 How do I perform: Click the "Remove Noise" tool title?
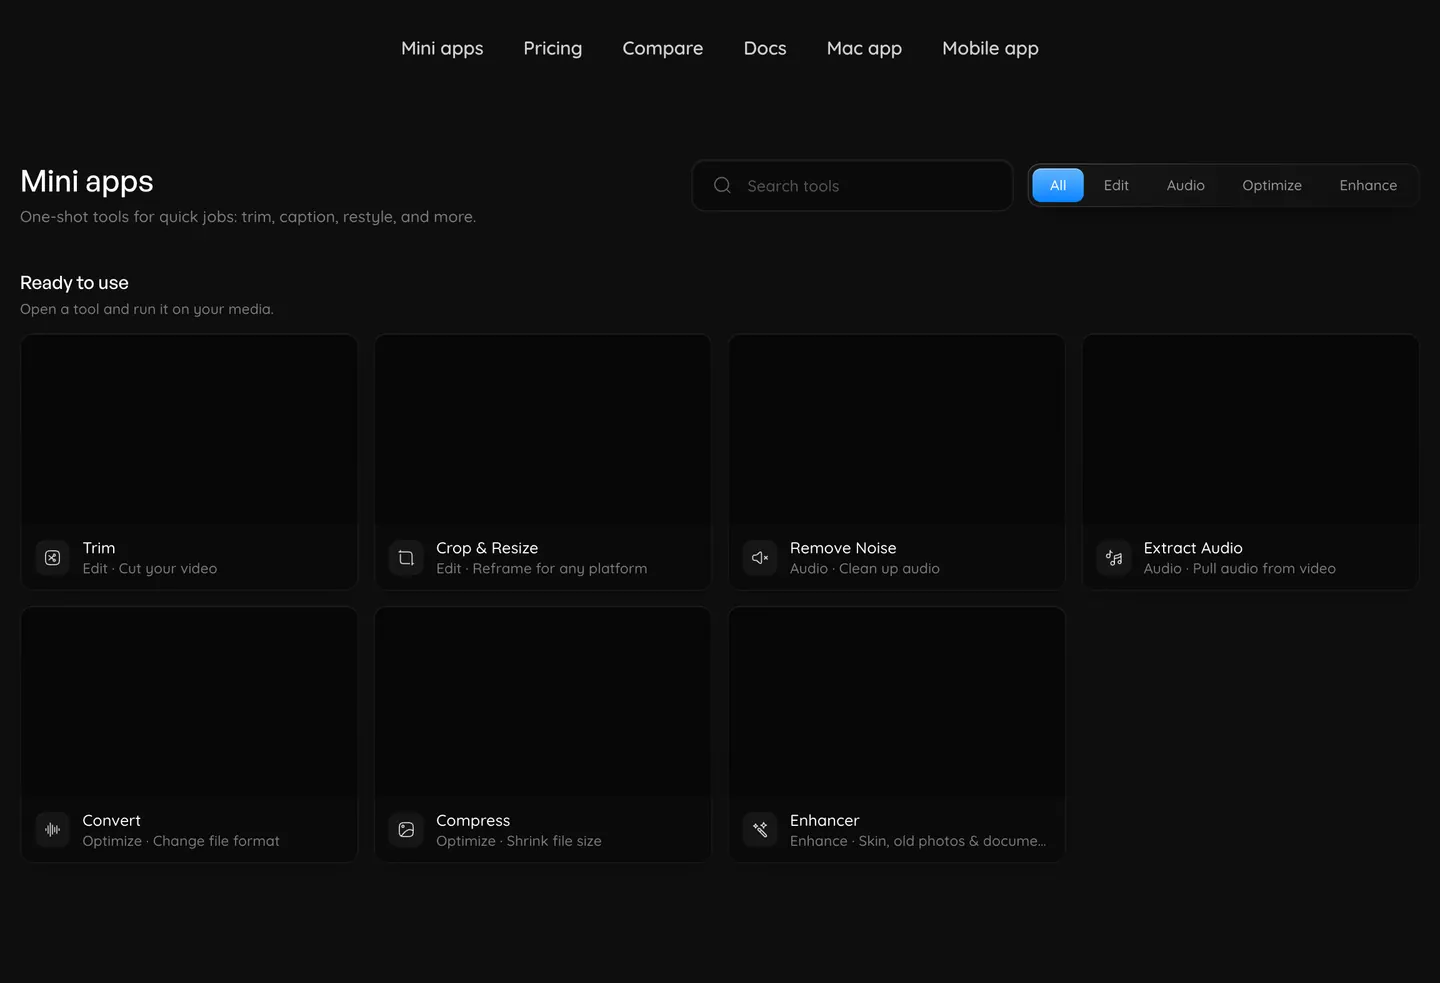pos(843,548)
